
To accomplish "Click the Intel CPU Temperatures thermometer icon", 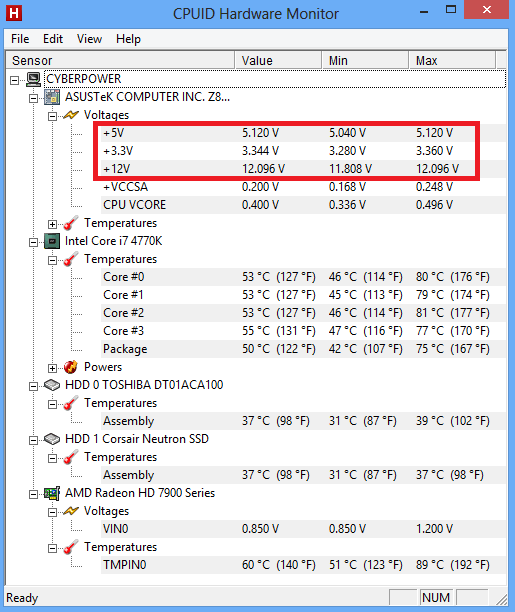I will click(x=71, y=259).
